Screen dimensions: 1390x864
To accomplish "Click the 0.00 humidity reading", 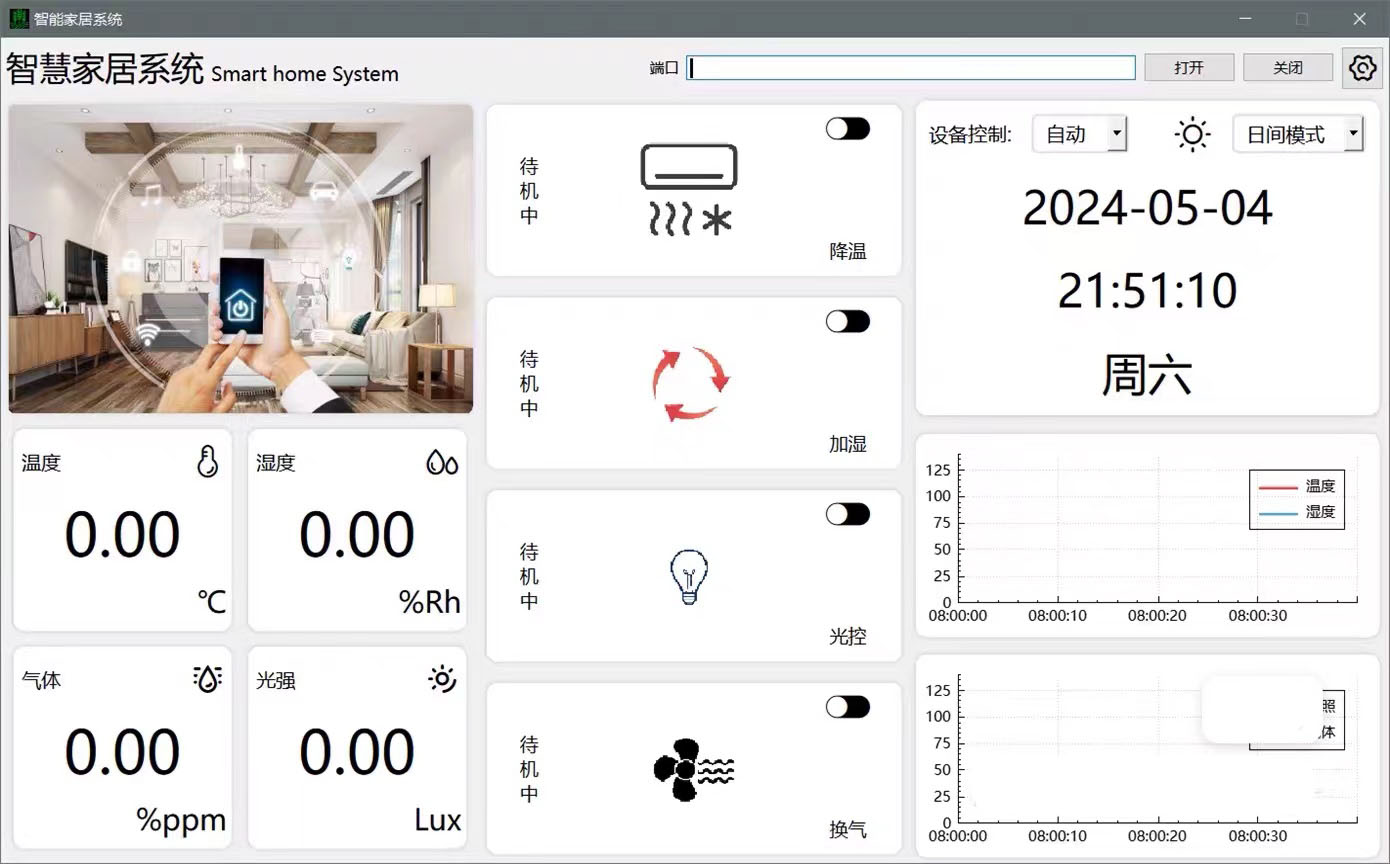I will [x=357, y=534].
